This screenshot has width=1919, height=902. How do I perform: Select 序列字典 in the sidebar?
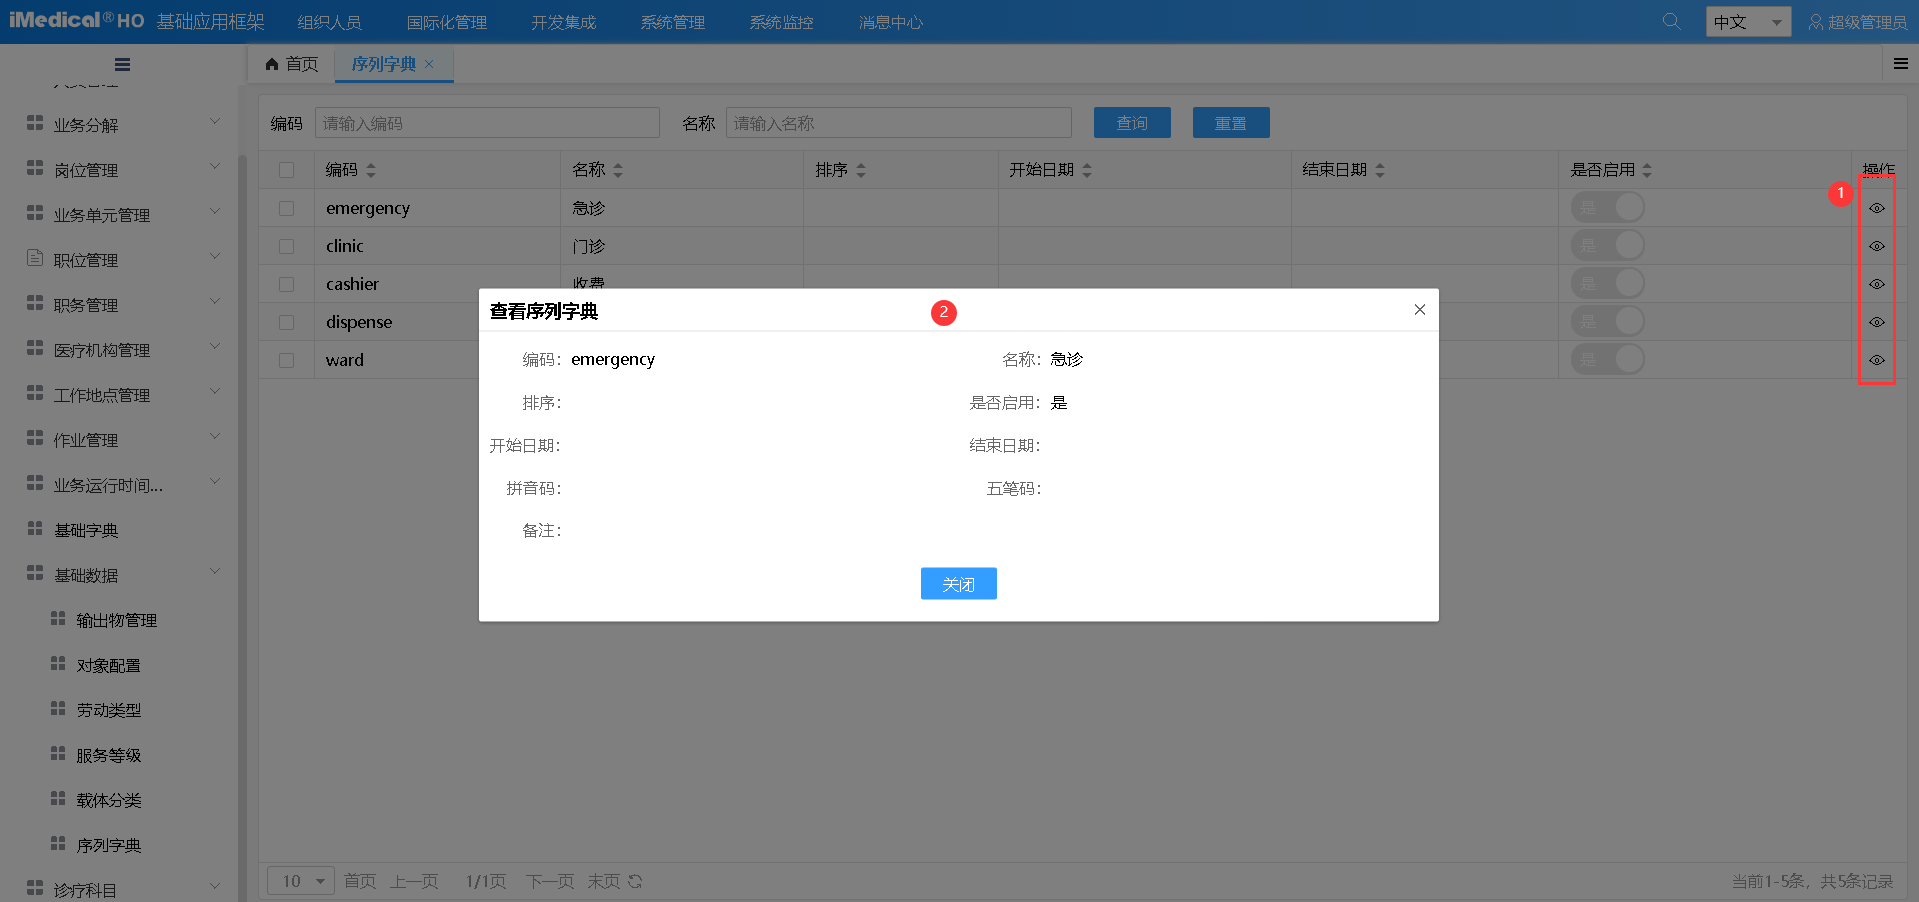point(108,845)
